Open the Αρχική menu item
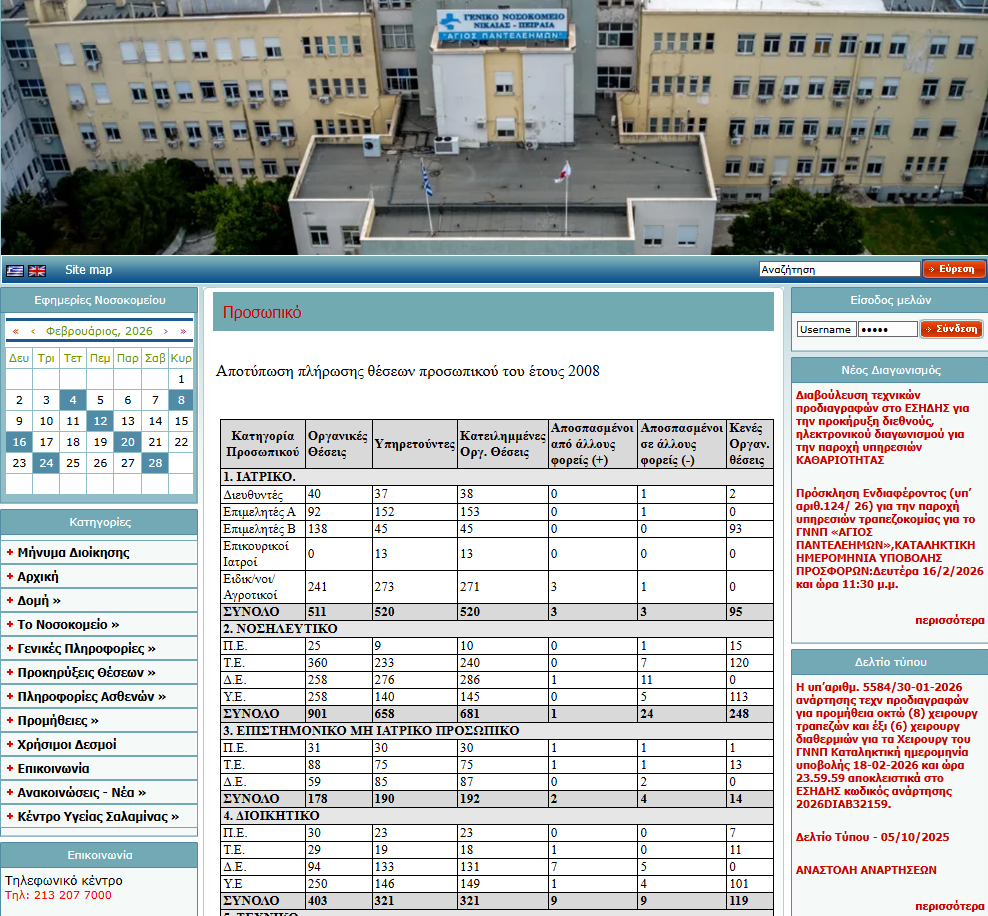Image resolution: width=988 pixels, height=916 pixels. click(38, 576)
